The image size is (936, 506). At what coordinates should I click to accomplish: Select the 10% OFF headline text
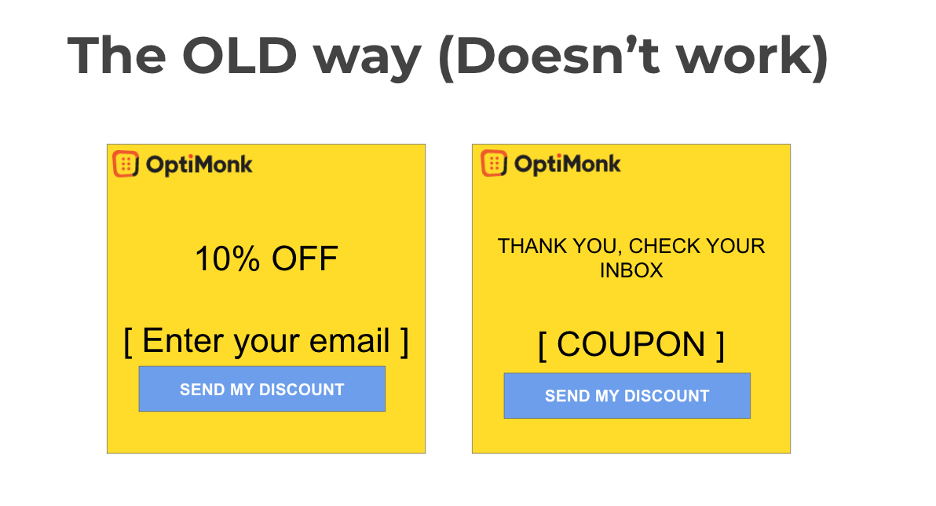[x=266, y=259]
